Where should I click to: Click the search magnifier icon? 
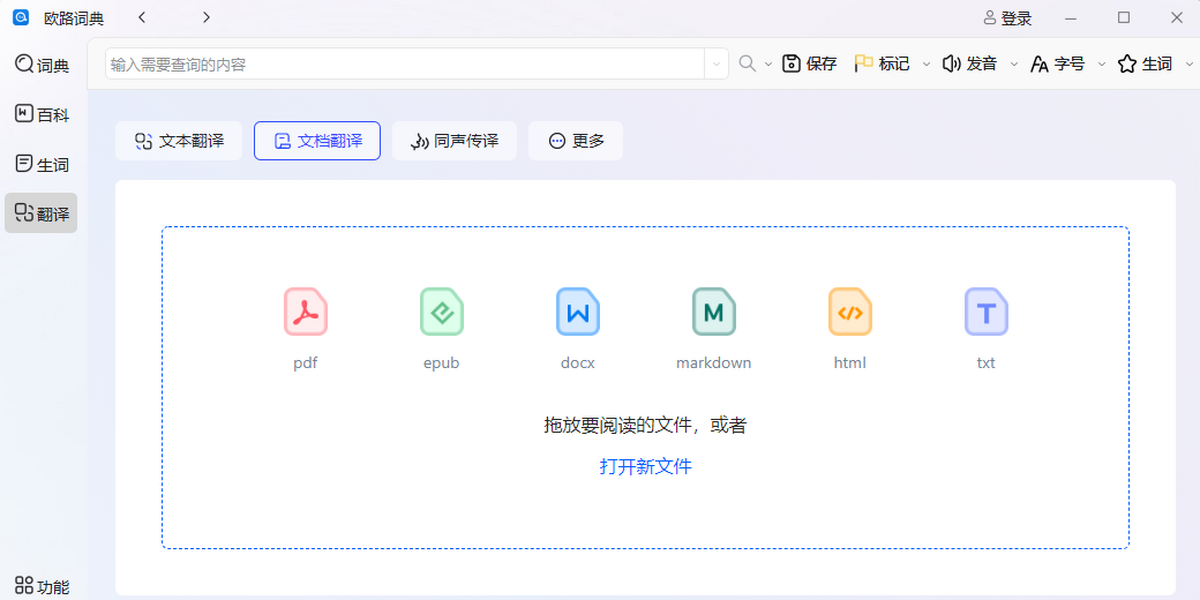click(747, 64)
